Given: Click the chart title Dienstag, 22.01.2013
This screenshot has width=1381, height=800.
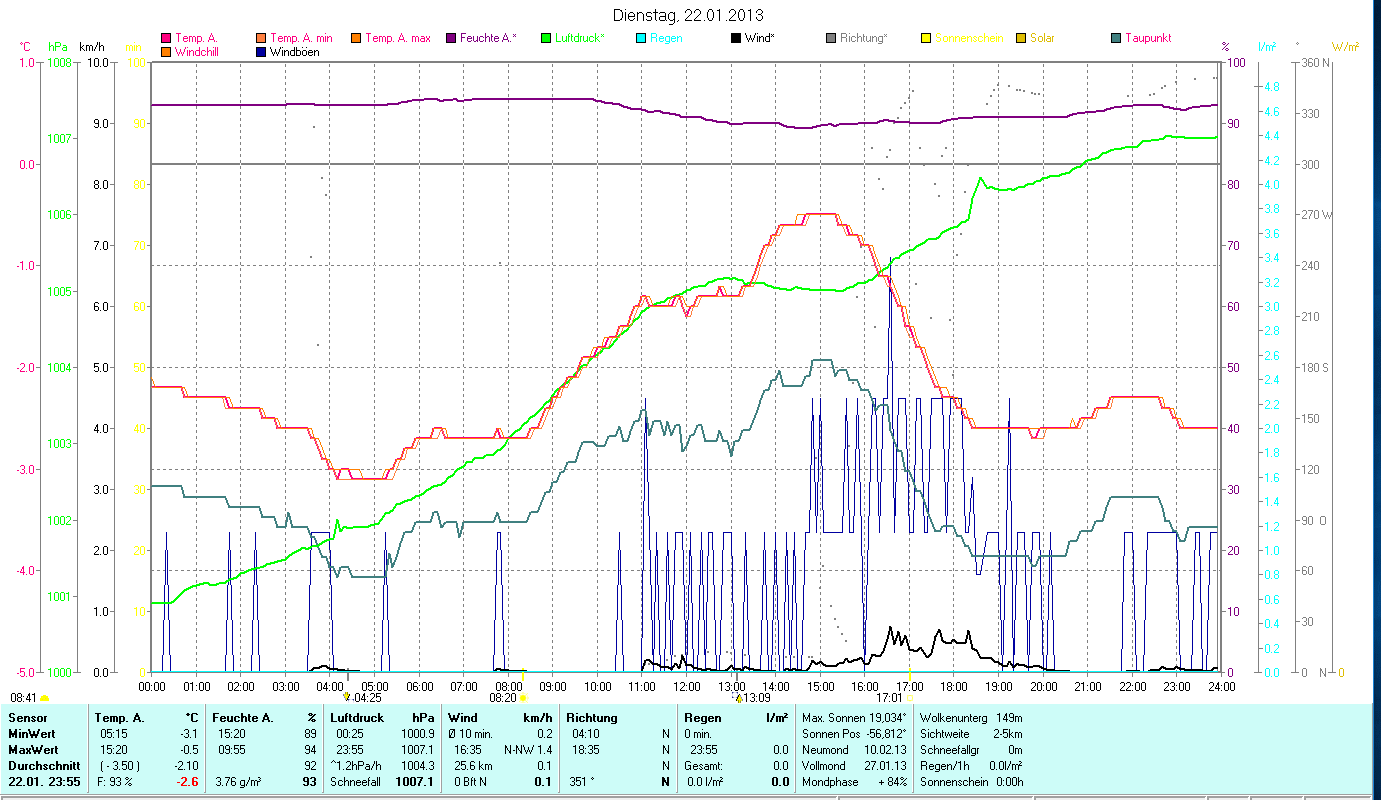Looking at the screenshot, I should click(x=686, y=16).
